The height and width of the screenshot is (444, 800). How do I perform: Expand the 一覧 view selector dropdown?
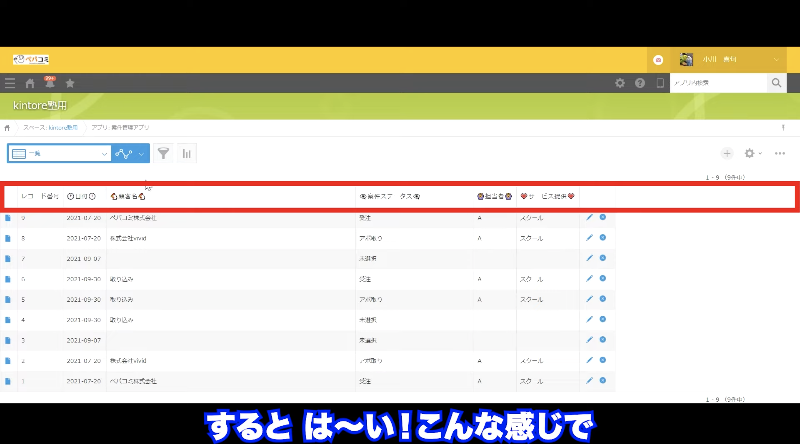click(105, 153)
